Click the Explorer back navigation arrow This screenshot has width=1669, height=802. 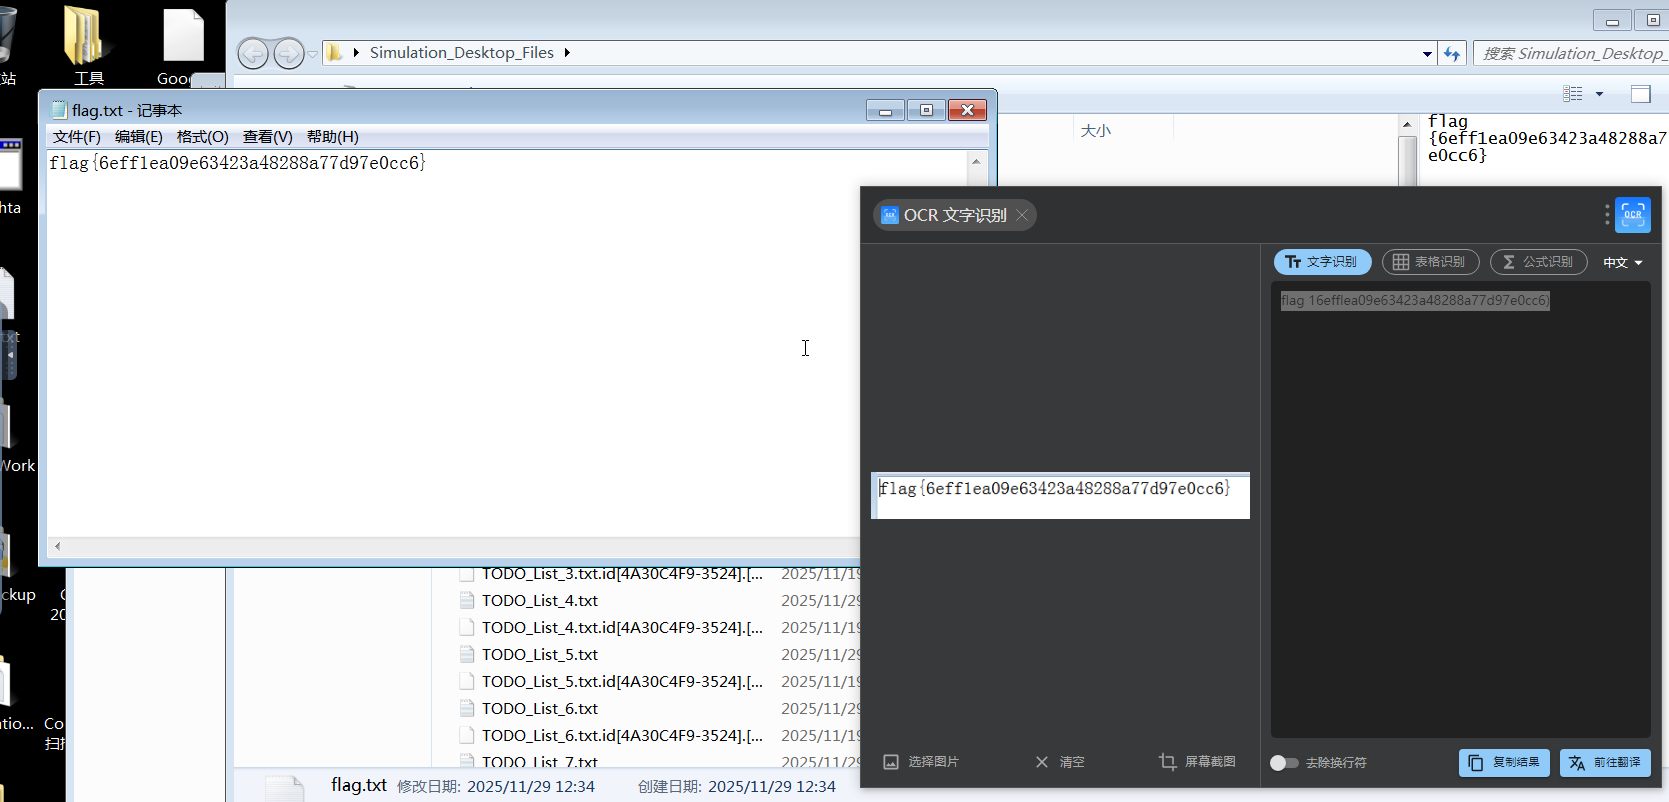(x=253, y=54)
